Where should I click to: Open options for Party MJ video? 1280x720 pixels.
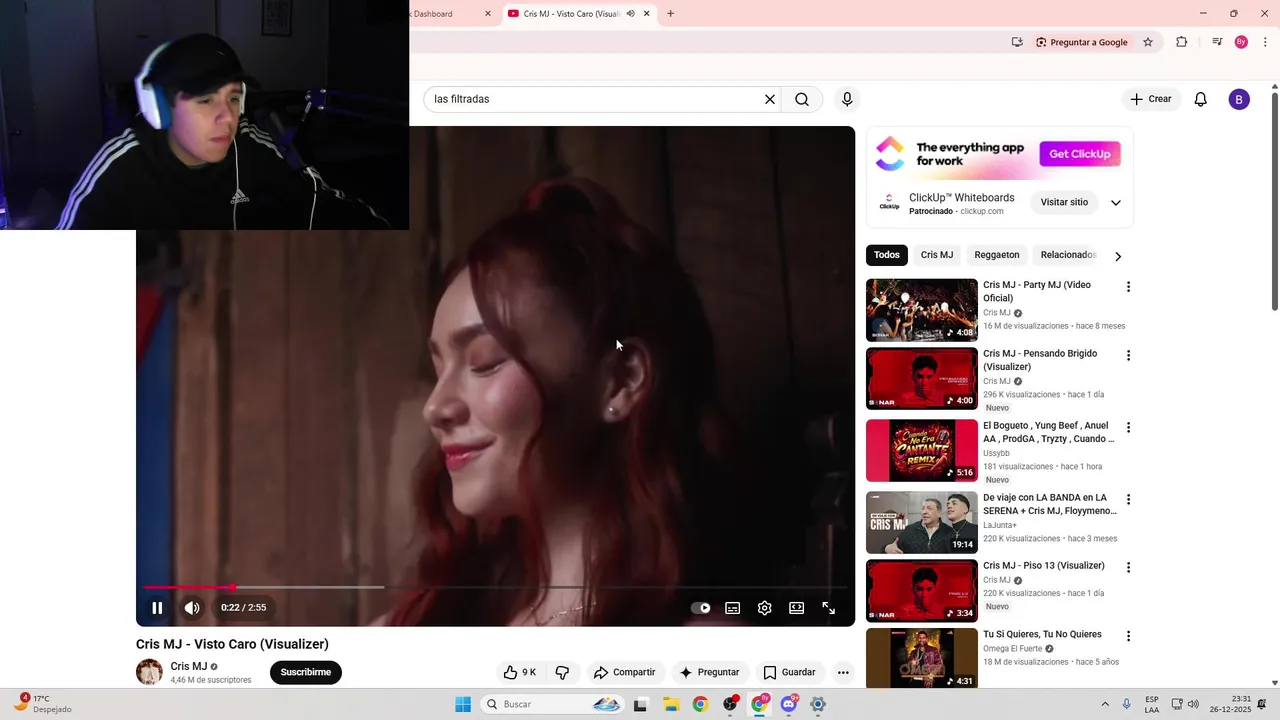1128,287
